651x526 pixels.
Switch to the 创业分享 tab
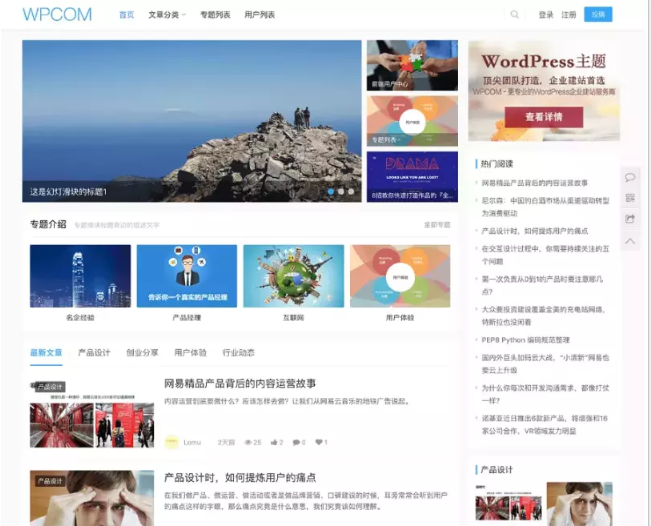click(142, 352)
